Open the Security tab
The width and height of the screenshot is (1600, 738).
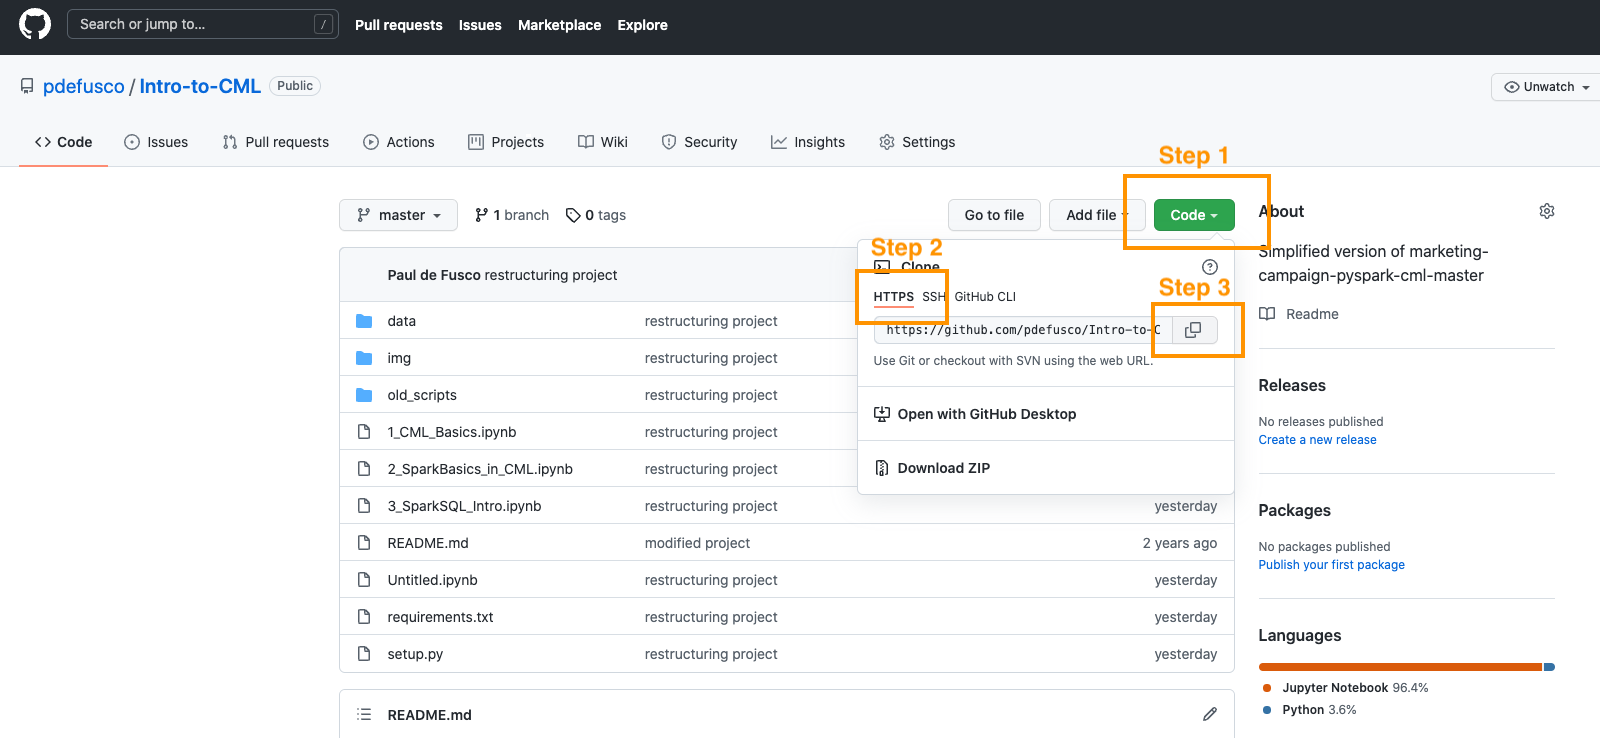[699, 142]
